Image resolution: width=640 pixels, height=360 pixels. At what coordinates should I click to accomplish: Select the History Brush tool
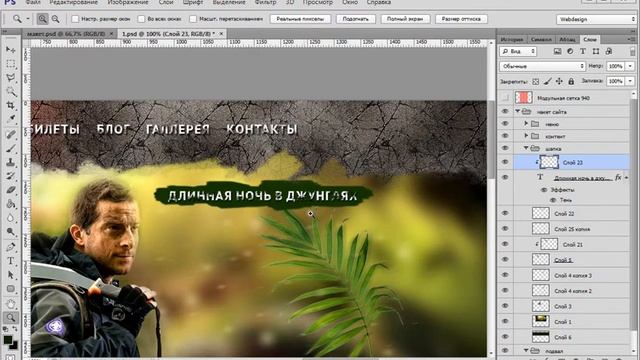[11, 176]
